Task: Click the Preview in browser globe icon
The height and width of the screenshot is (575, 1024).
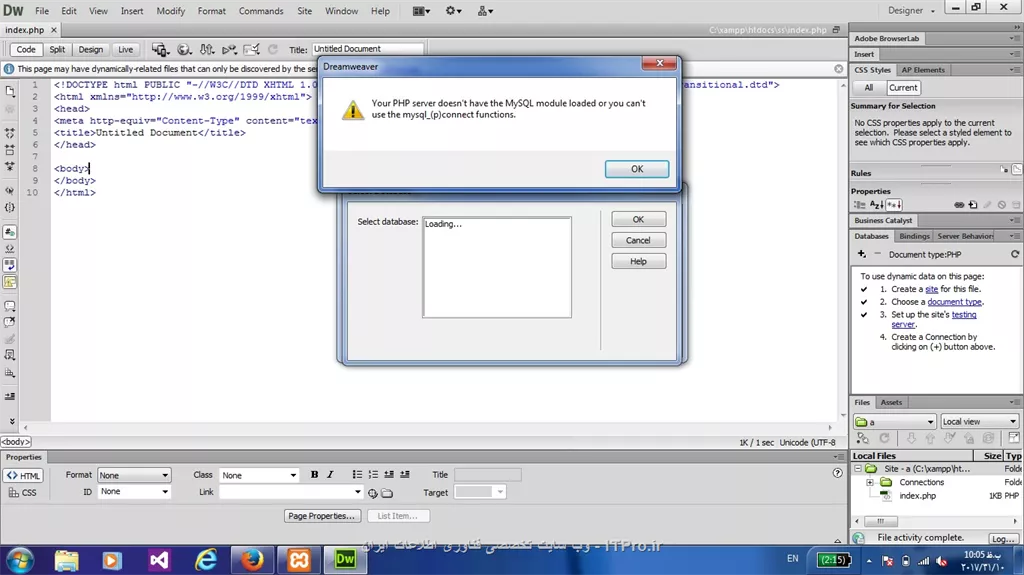Action: point(184,50)
